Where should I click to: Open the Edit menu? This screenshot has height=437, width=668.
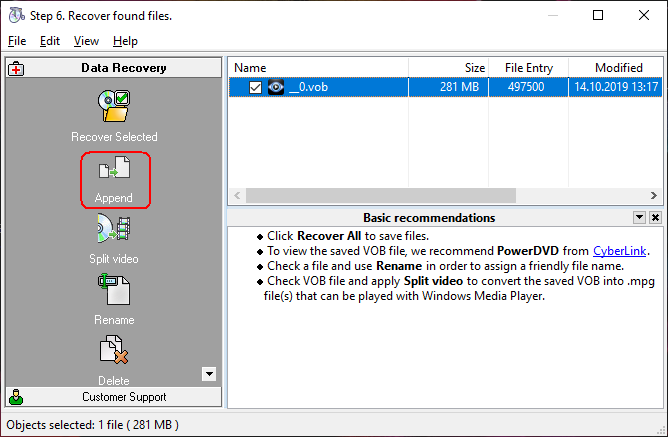[50, 41]
